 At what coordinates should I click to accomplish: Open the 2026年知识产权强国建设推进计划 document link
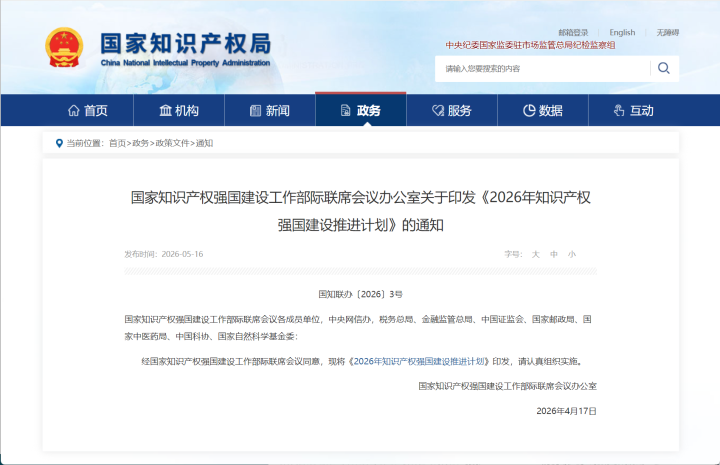click(419, 362)
